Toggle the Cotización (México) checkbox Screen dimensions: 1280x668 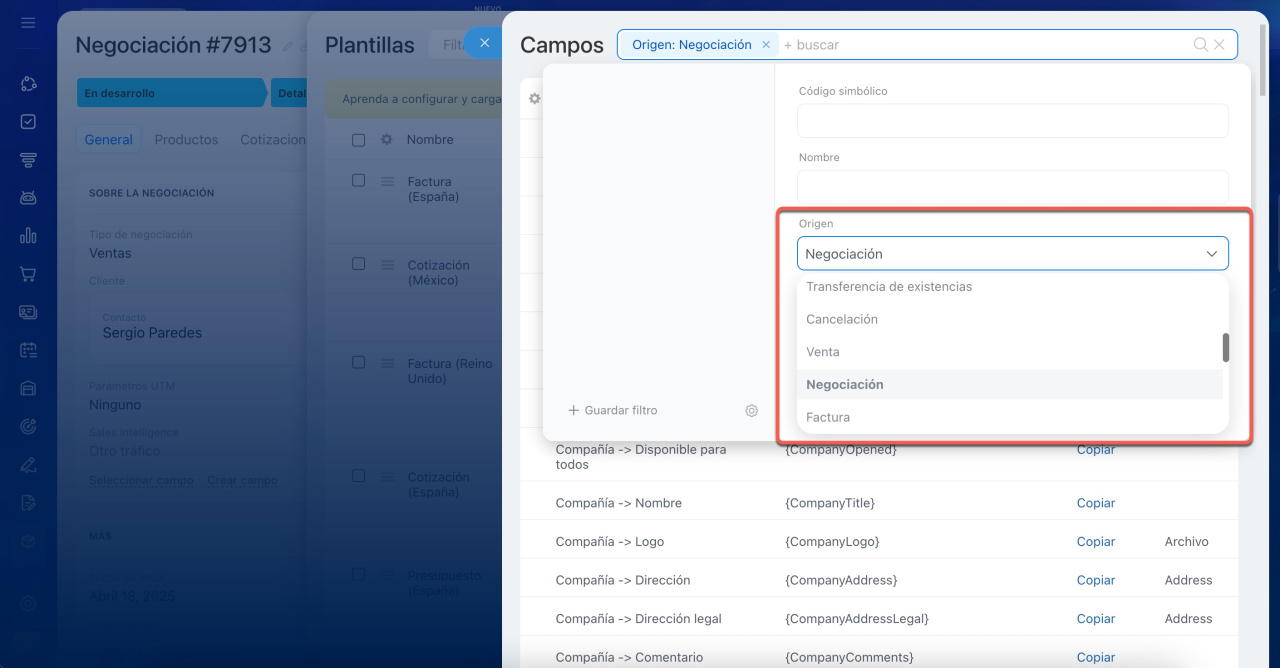click(x=359, y=264)
